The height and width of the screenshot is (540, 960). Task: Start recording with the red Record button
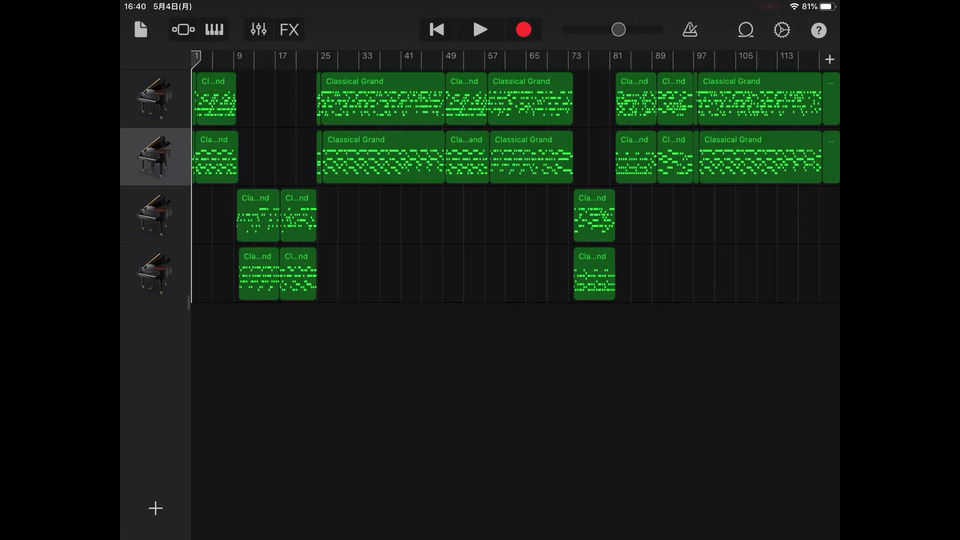click(x=523, y=30)
